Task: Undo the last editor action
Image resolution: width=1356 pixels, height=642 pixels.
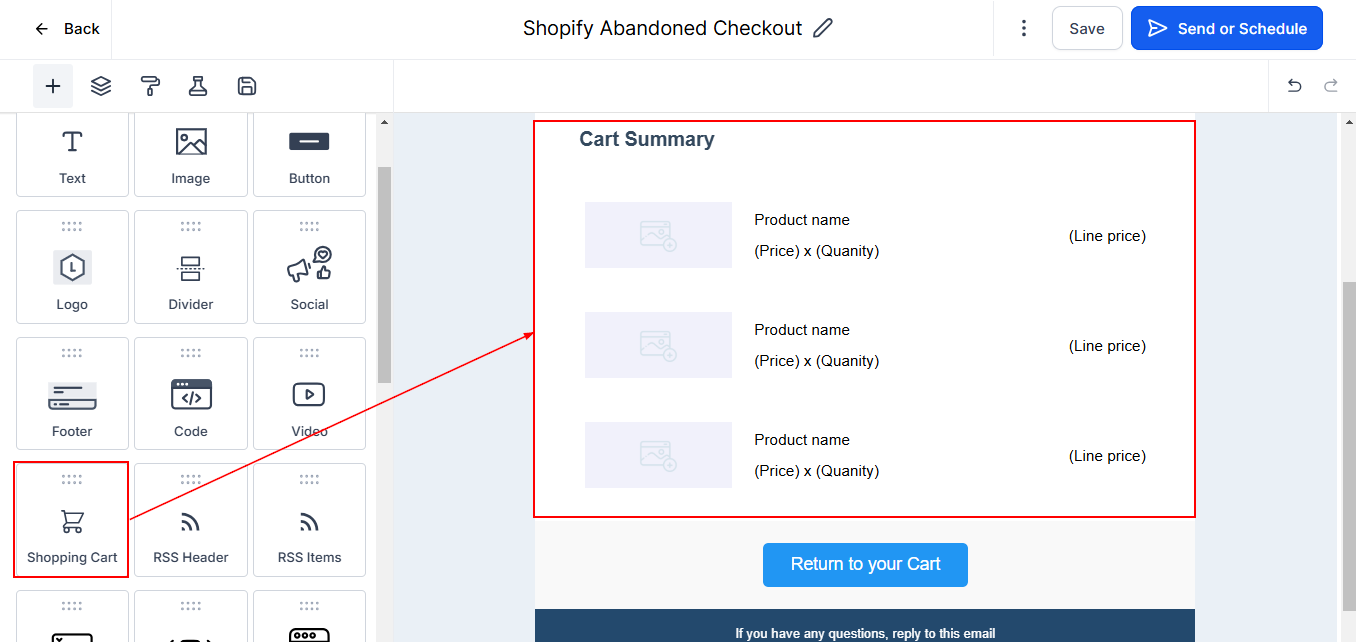Action: (x=1294, y=86)
